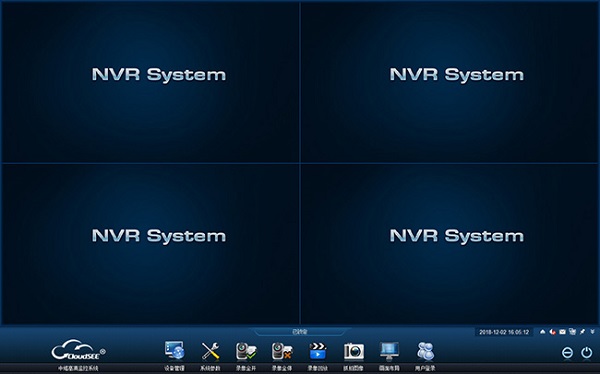Image resolution: width=600 pixels, height=374 pixels.
Task: Open system settings wrench-and-screwdriver icon
Action: pyautogui.click(x=210, y=351)
